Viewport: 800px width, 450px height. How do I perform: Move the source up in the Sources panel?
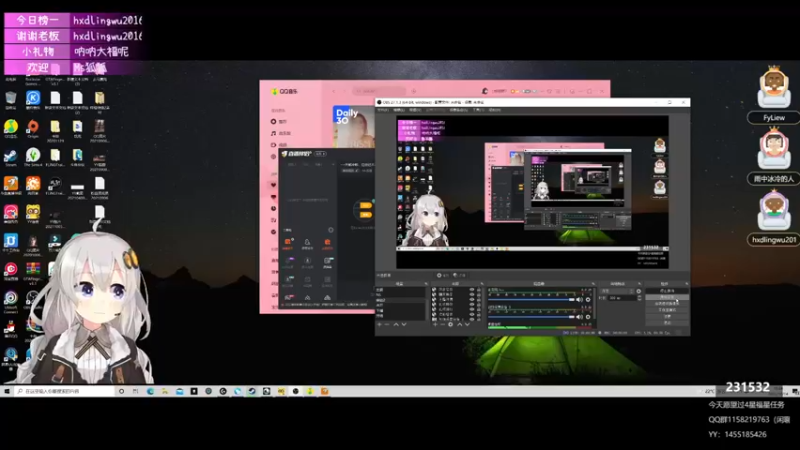pos(460,324)
